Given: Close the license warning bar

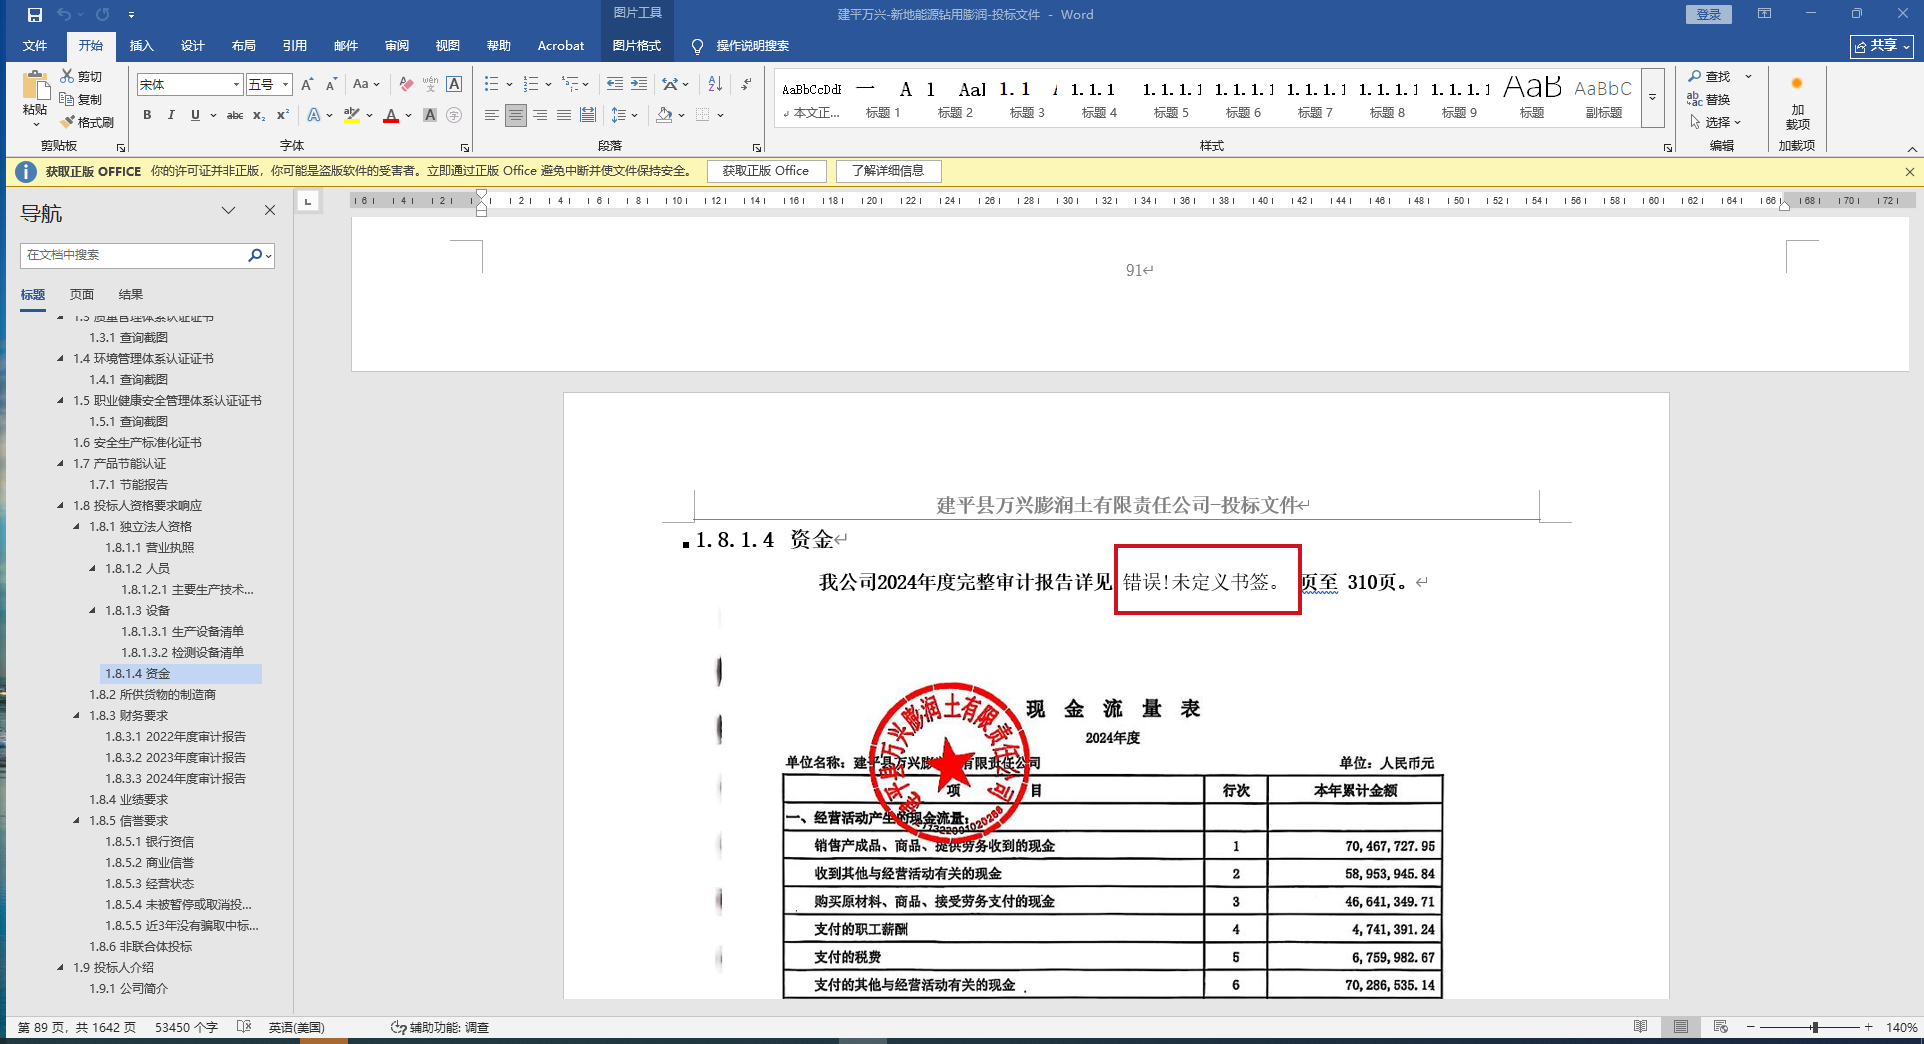Looking at the screenshot, I should click(1909, 172).
